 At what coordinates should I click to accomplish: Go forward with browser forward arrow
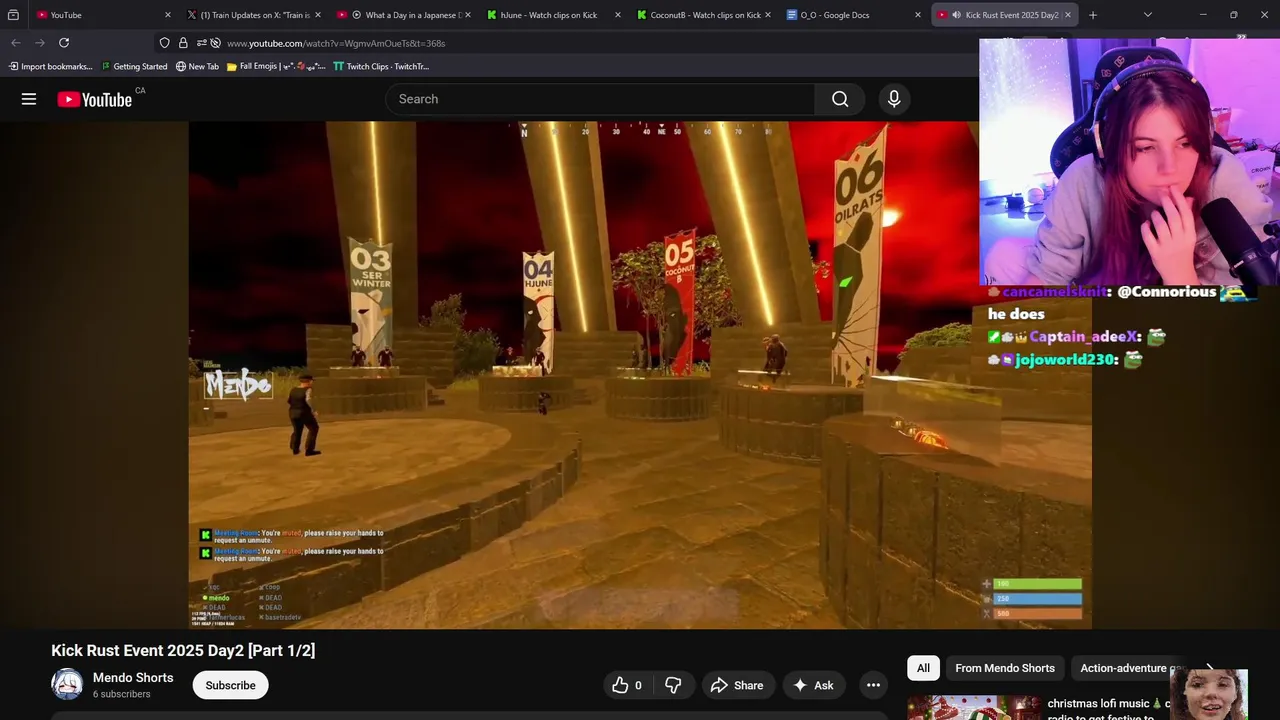click(40, 43)
